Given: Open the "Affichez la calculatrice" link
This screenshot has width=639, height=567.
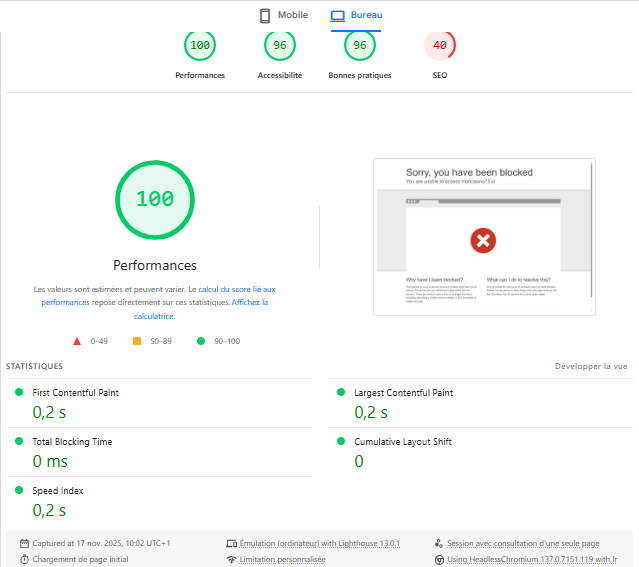Looking at the screenshot, I should (x=249, y=301).
